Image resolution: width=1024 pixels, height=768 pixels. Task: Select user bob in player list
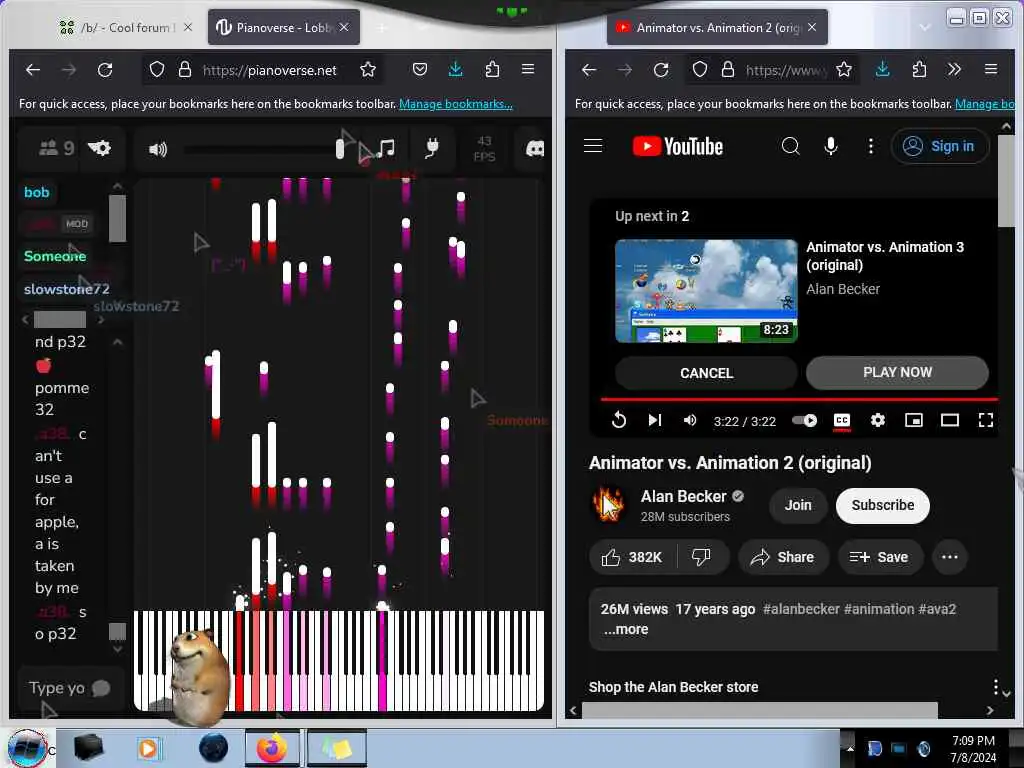pos(37,192)
